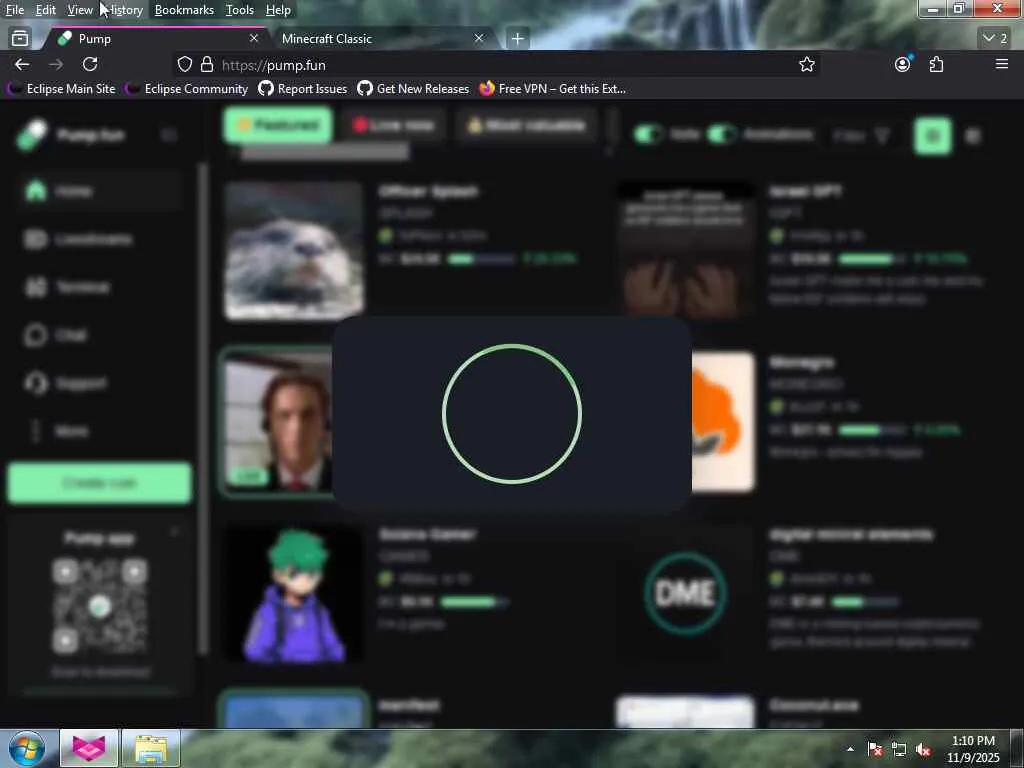The width and height of the screenshot is (1024, 768).
Task: Collapse the sidebar using header icon
Action: pos(168,135)
